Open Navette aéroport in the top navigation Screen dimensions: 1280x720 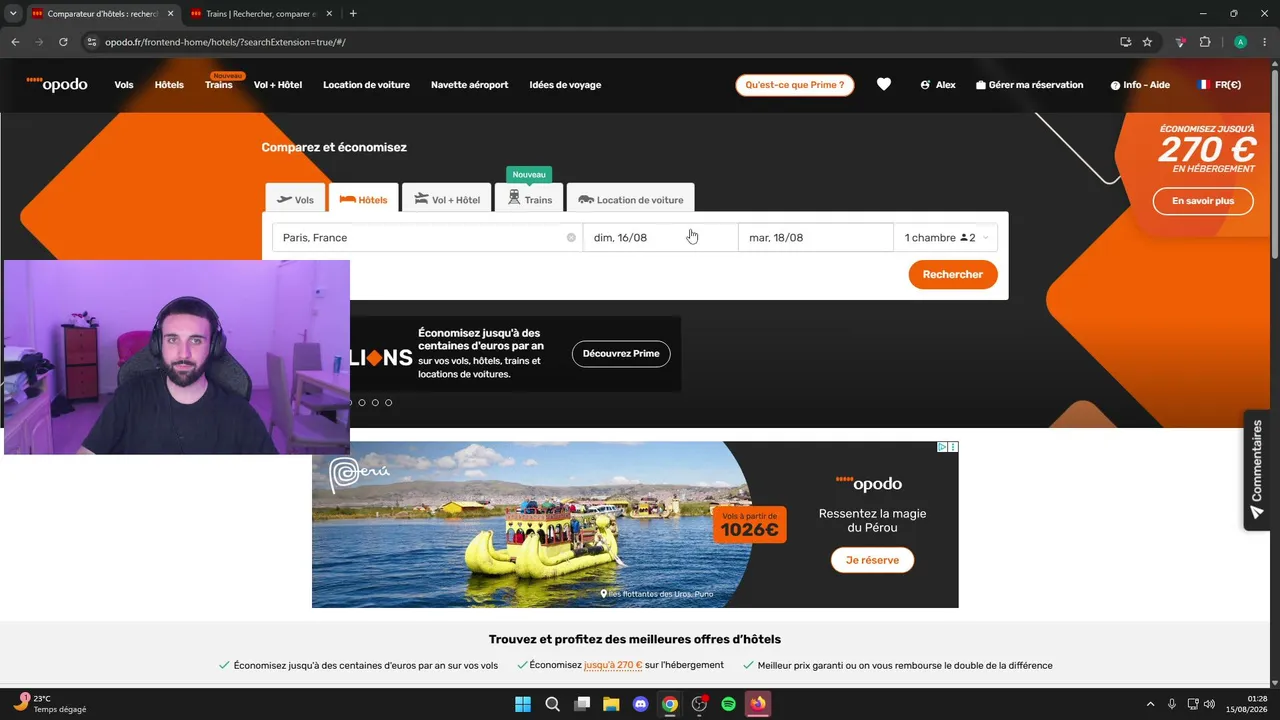coord(470,85)
